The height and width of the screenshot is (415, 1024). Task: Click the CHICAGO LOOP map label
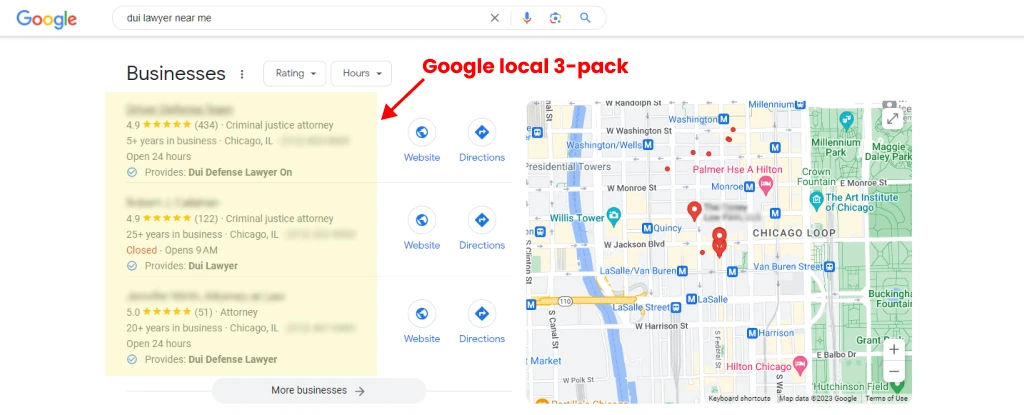click(x=794, y=233)
